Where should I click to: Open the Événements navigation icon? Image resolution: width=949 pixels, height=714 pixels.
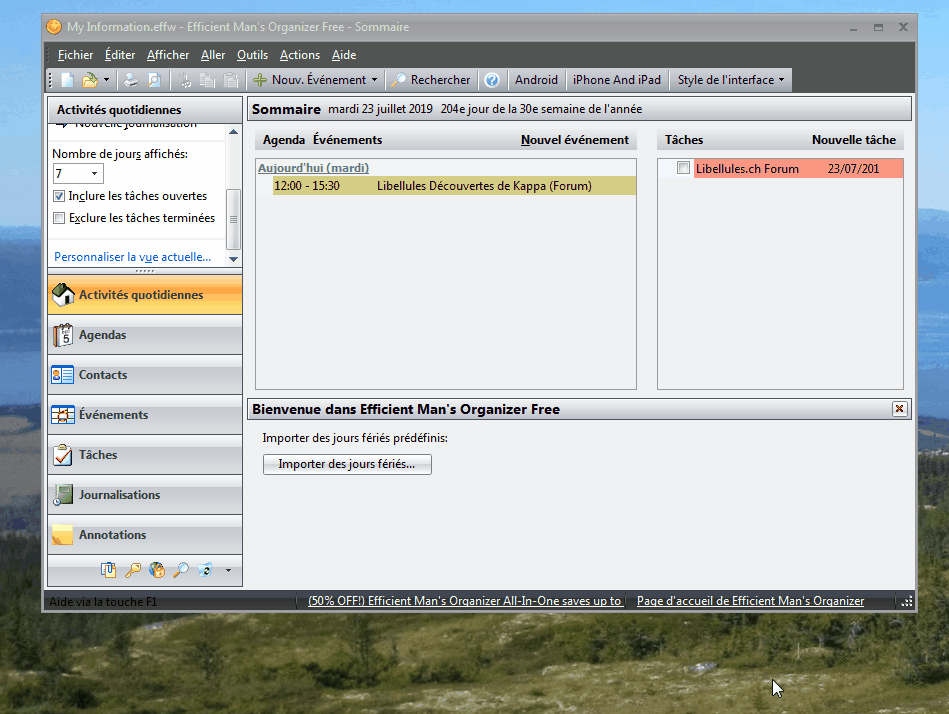point(63,415)
